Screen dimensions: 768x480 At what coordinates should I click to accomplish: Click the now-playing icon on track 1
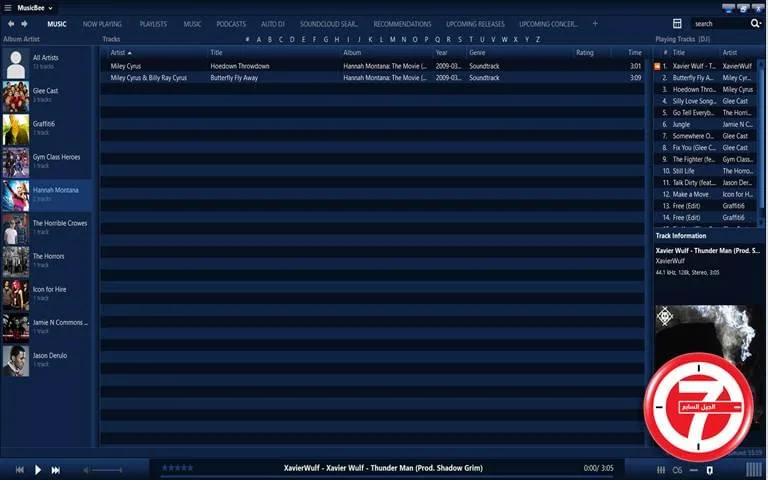[x=657, y=66]
